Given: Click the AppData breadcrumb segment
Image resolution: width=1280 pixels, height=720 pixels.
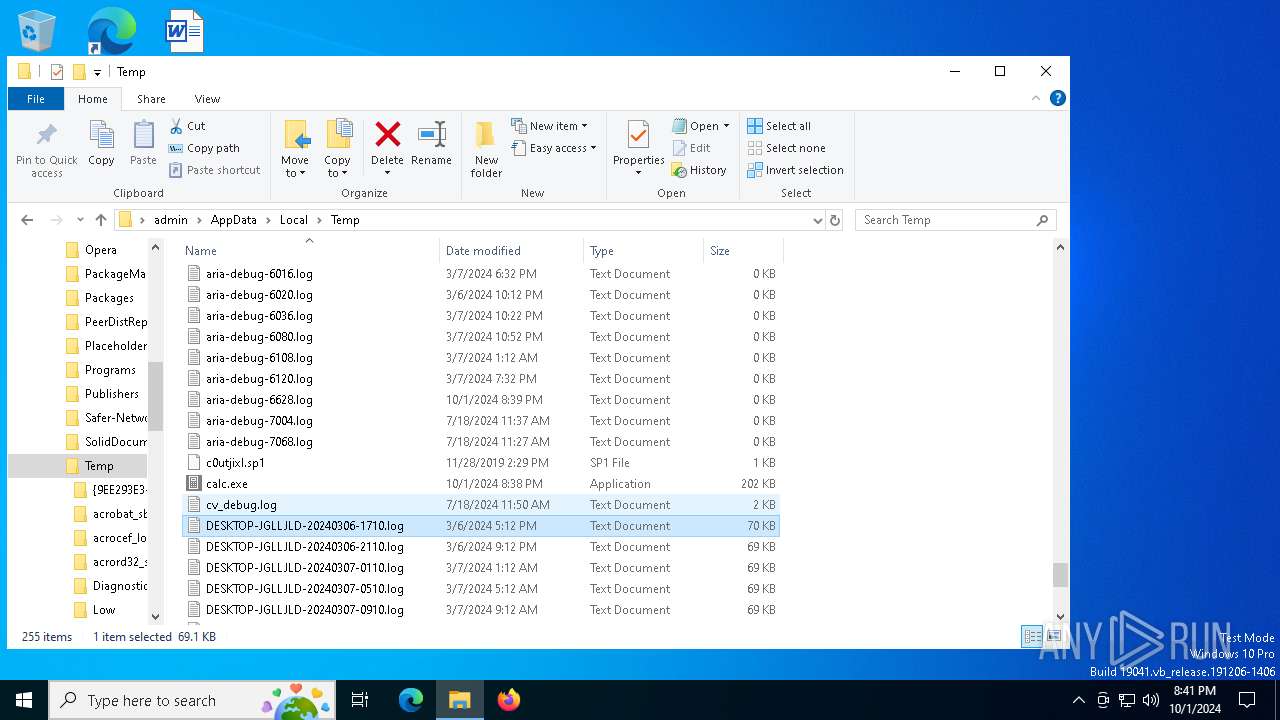Looking at the screenshot, I should [233, 220].
